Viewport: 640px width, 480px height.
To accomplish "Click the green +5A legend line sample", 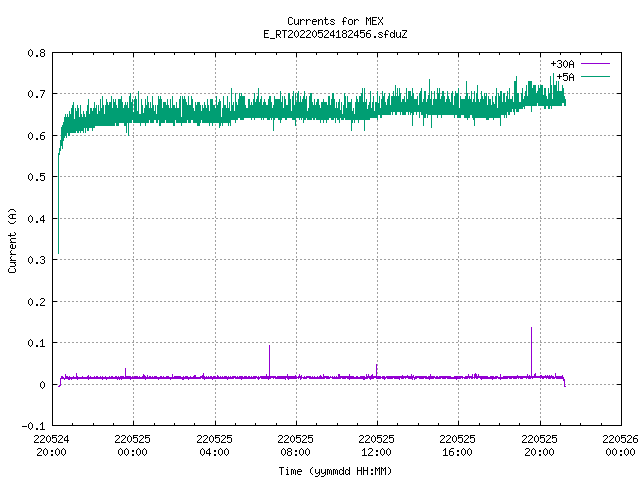I will (x=595, y=76).
